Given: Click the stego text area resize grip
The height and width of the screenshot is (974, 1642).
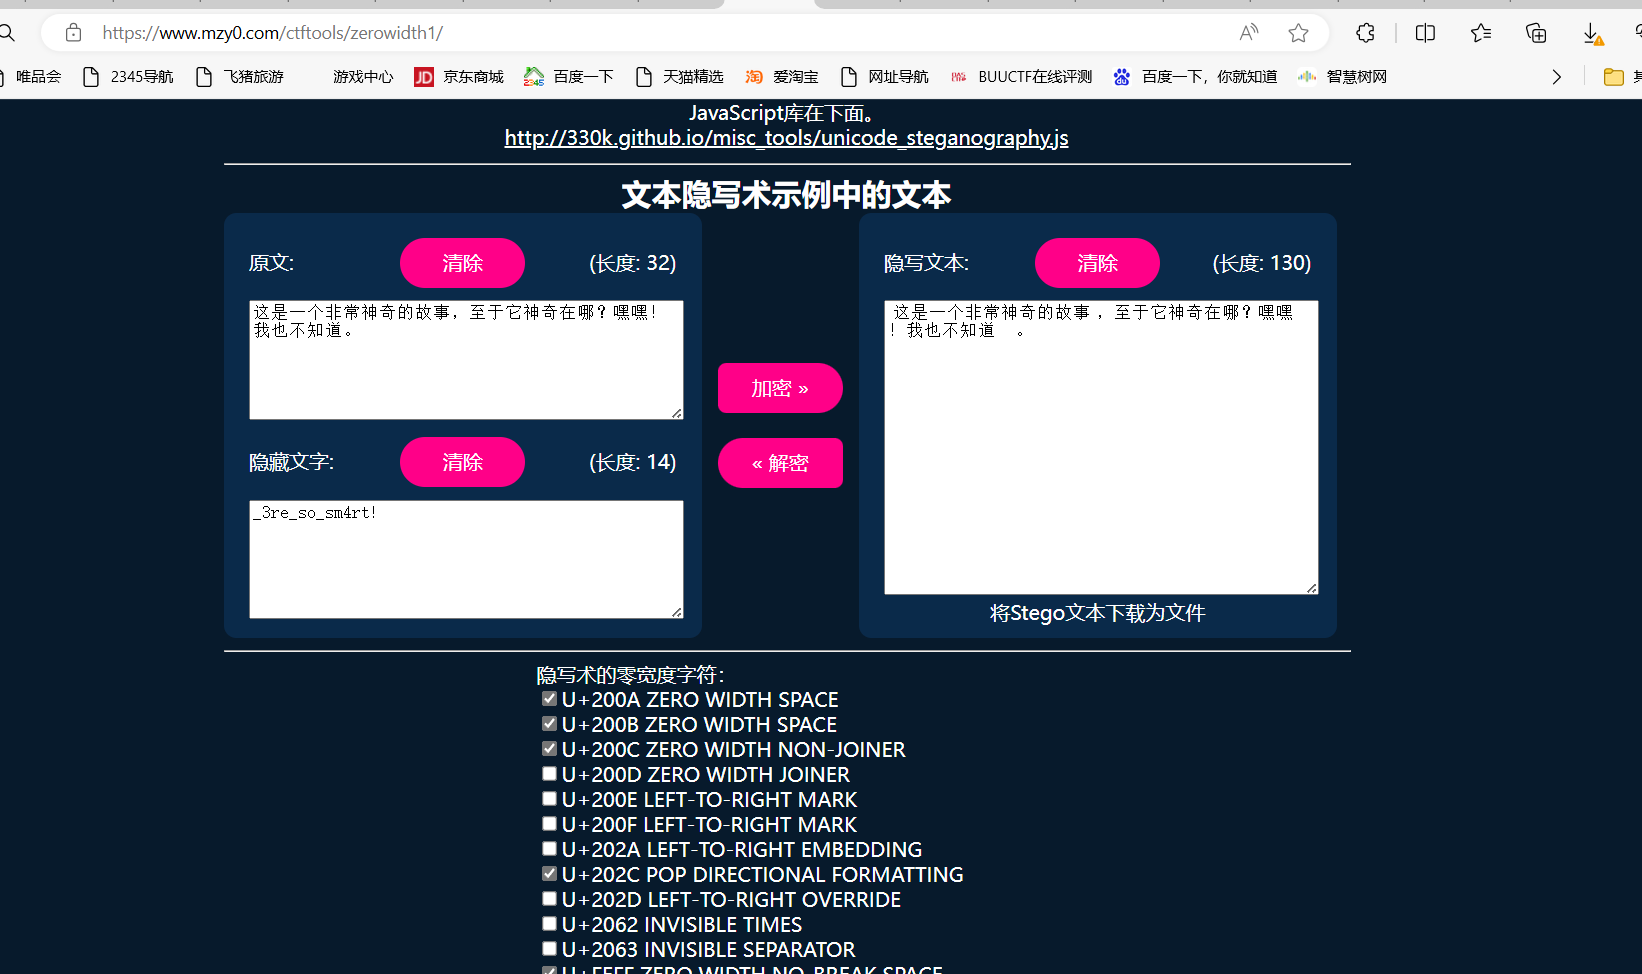Looking at the screenshot, I should point(1312,588).
